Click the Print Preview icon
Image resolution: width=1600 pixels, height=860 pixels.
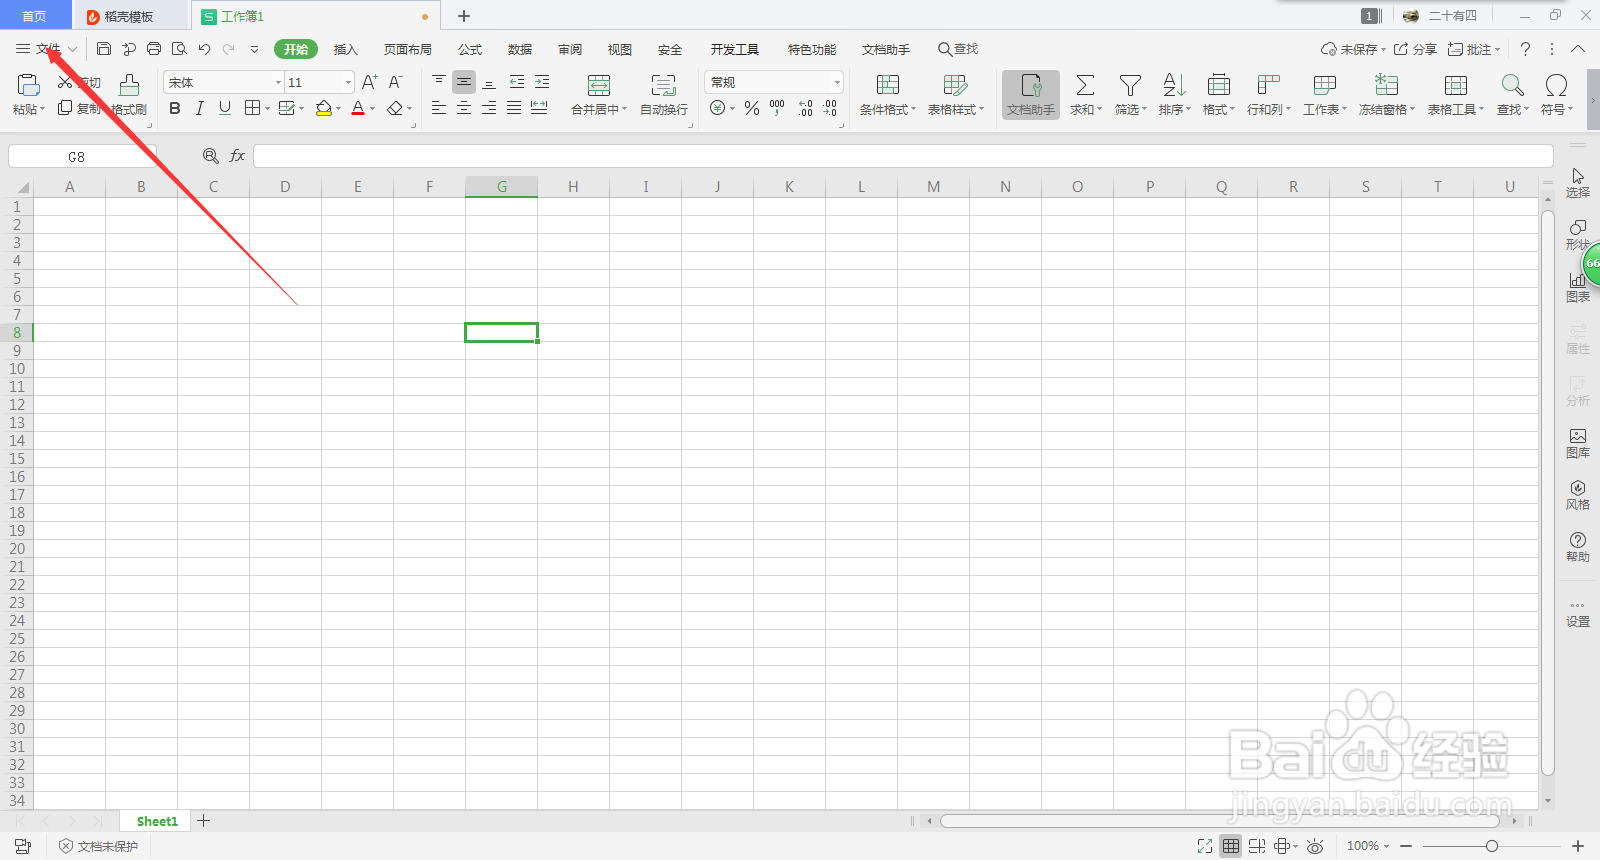(179, 49)
